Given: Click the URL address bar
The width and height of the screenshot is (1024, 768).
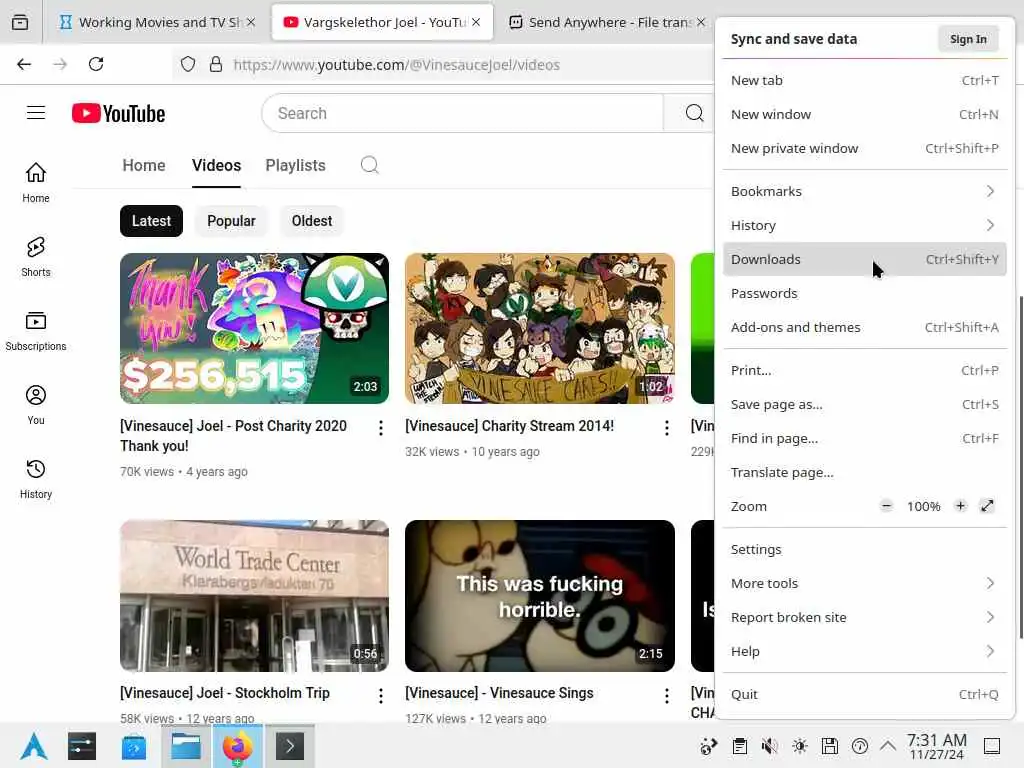Looking at the screenshot, I should click(444, 65).
